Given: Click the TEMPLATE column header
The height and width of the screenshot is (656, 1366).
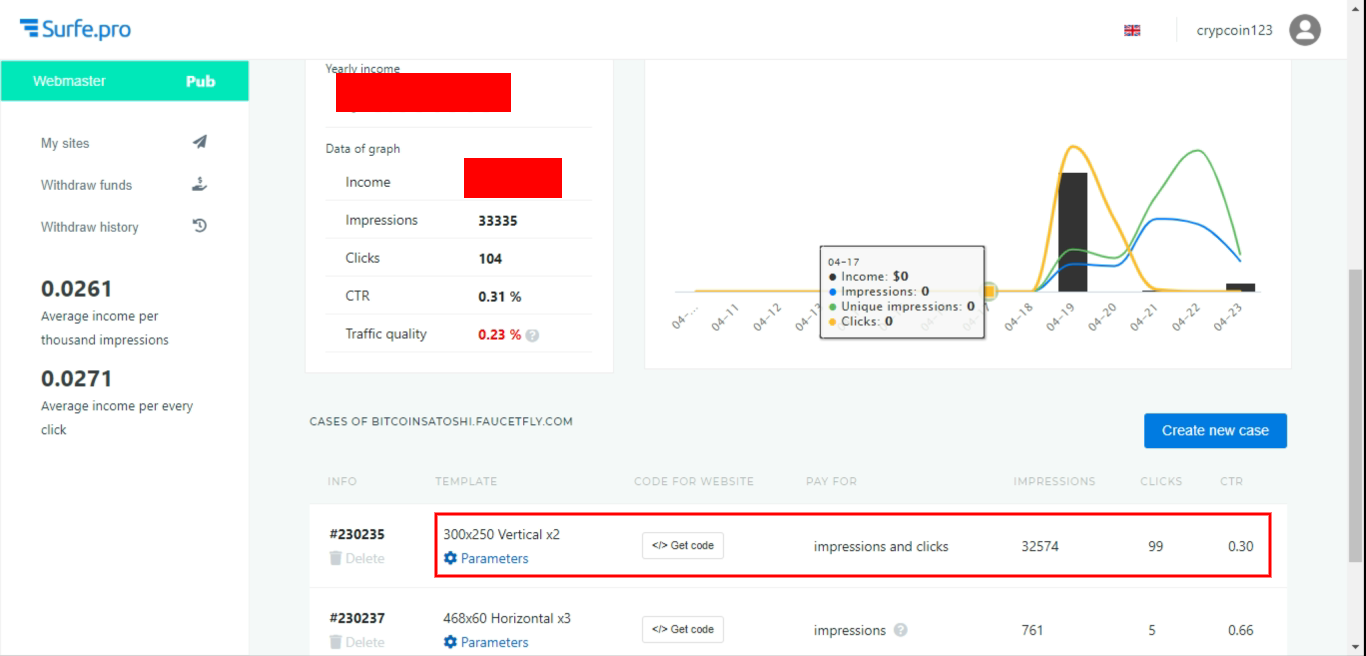Looking at the screenshot, I should coord(466,482).
